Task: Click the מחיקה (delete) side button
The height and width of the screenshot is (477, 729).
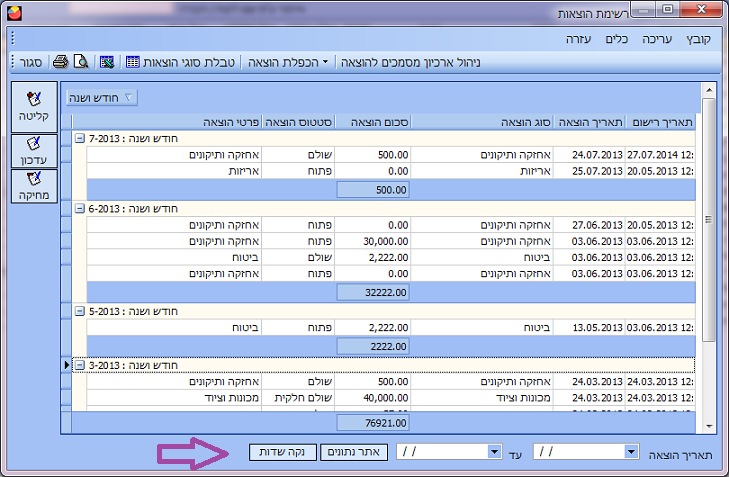Action: click(x=34, y=185)
